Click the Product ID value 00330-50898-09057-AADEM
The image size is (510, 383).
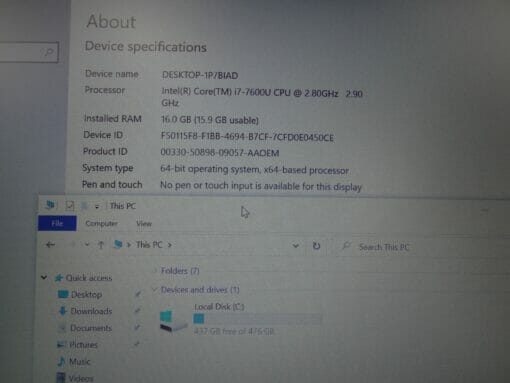click(220, 153)
